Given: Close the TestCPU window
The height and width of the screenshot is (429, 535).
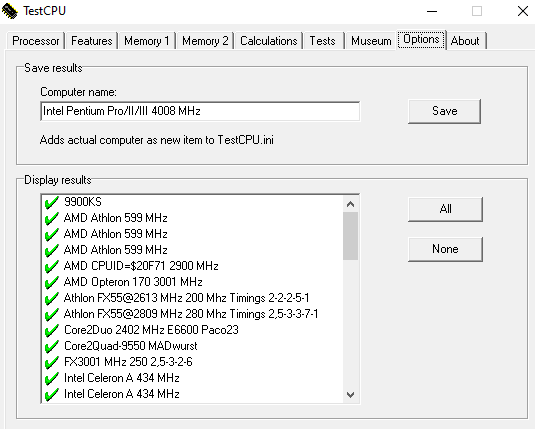Looking at the screenshot, I should (523, 11).
